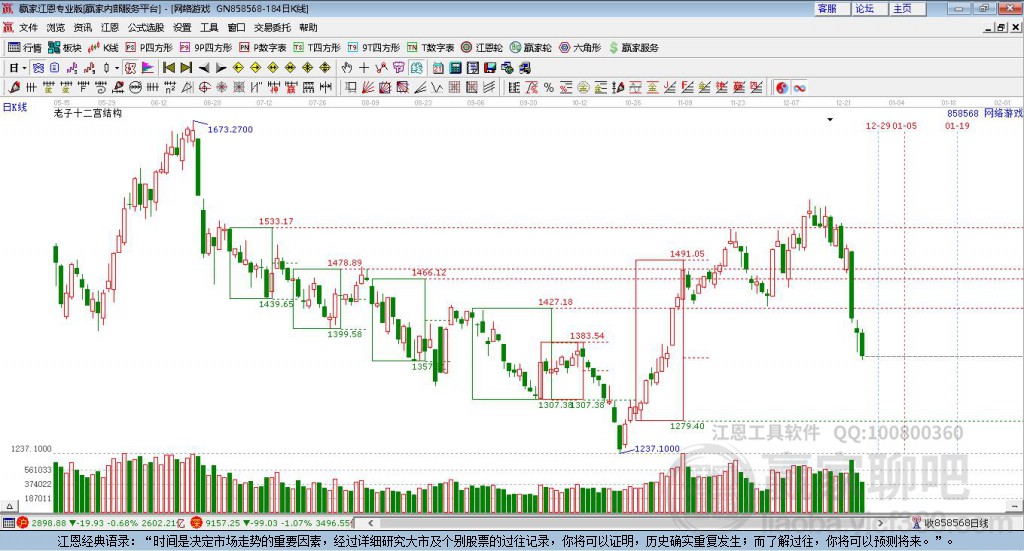Click the 1237.1000 low price label
This screenshot has height=551, width=1024.
coord(657,449)
